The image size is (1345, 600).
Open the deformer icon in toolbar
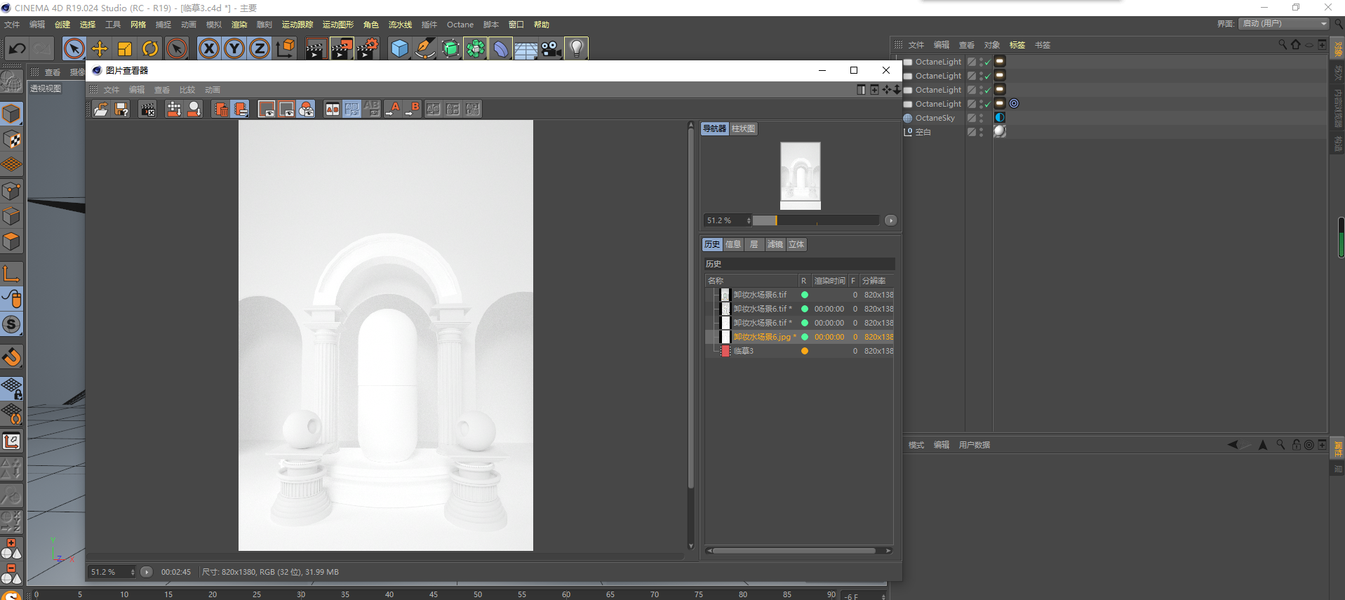pyautogui.click(x=501, y=48)
